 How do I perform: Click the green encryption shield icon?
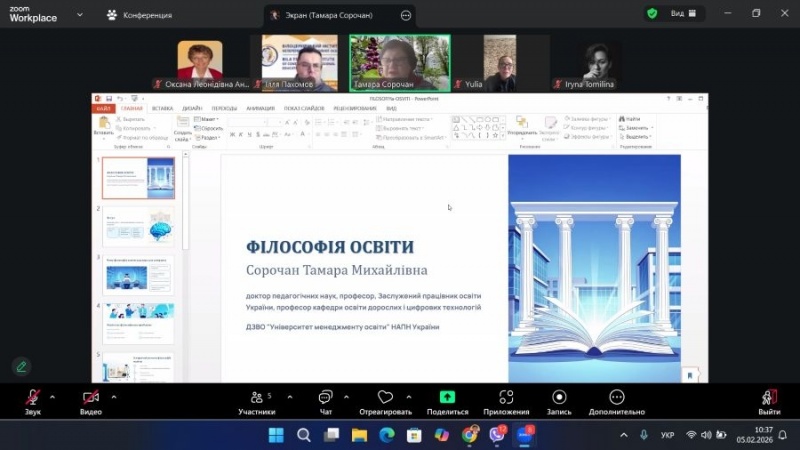click(652, 14)
